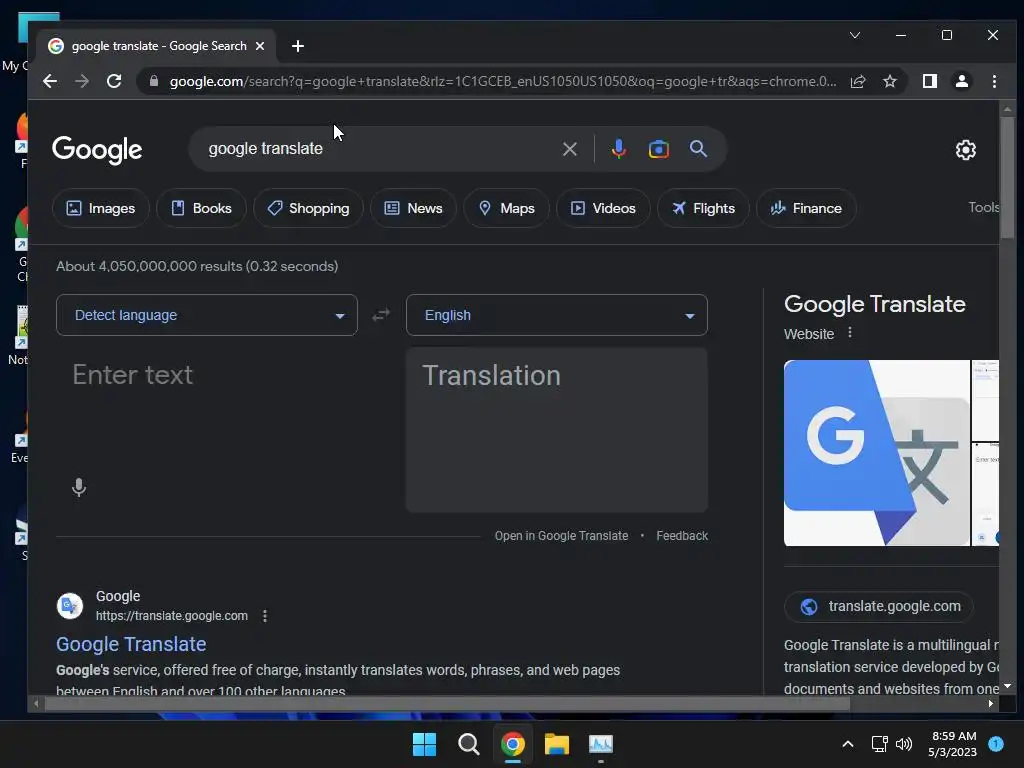This screenshot has width=1024, height=768.
Task: Clear the search box text
Action: [569, 149]
